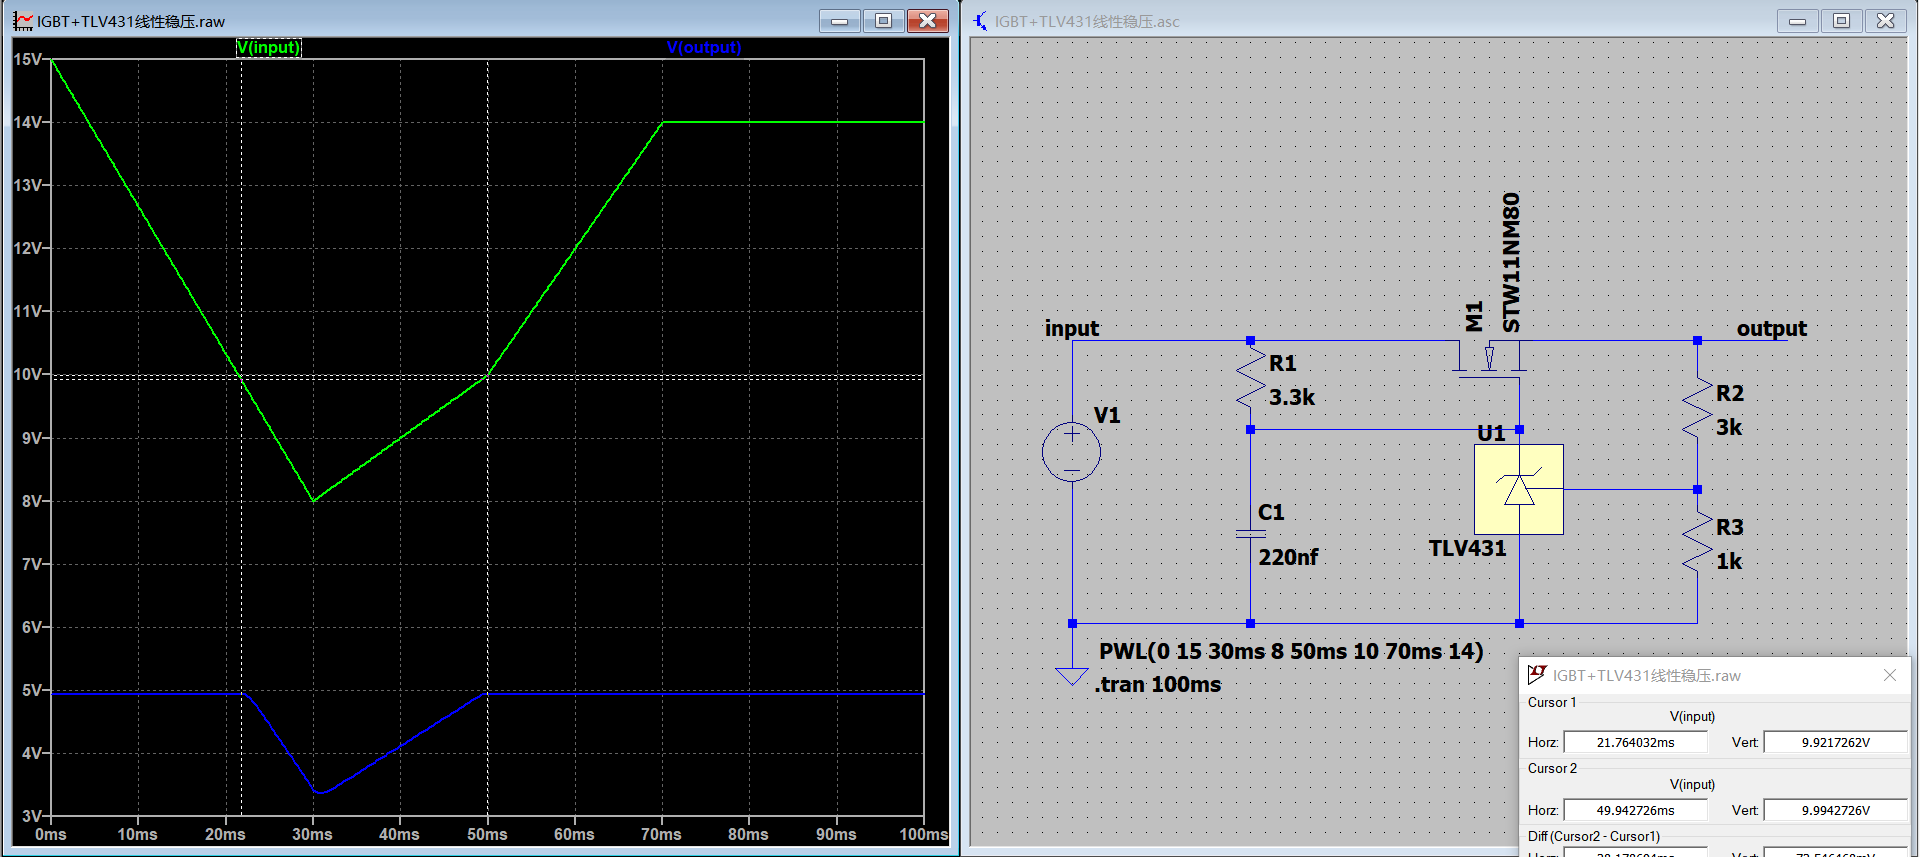Click the V(output) trace label in the plot
This screenshot has width=1920, height=857.
(x=704, y=47)
